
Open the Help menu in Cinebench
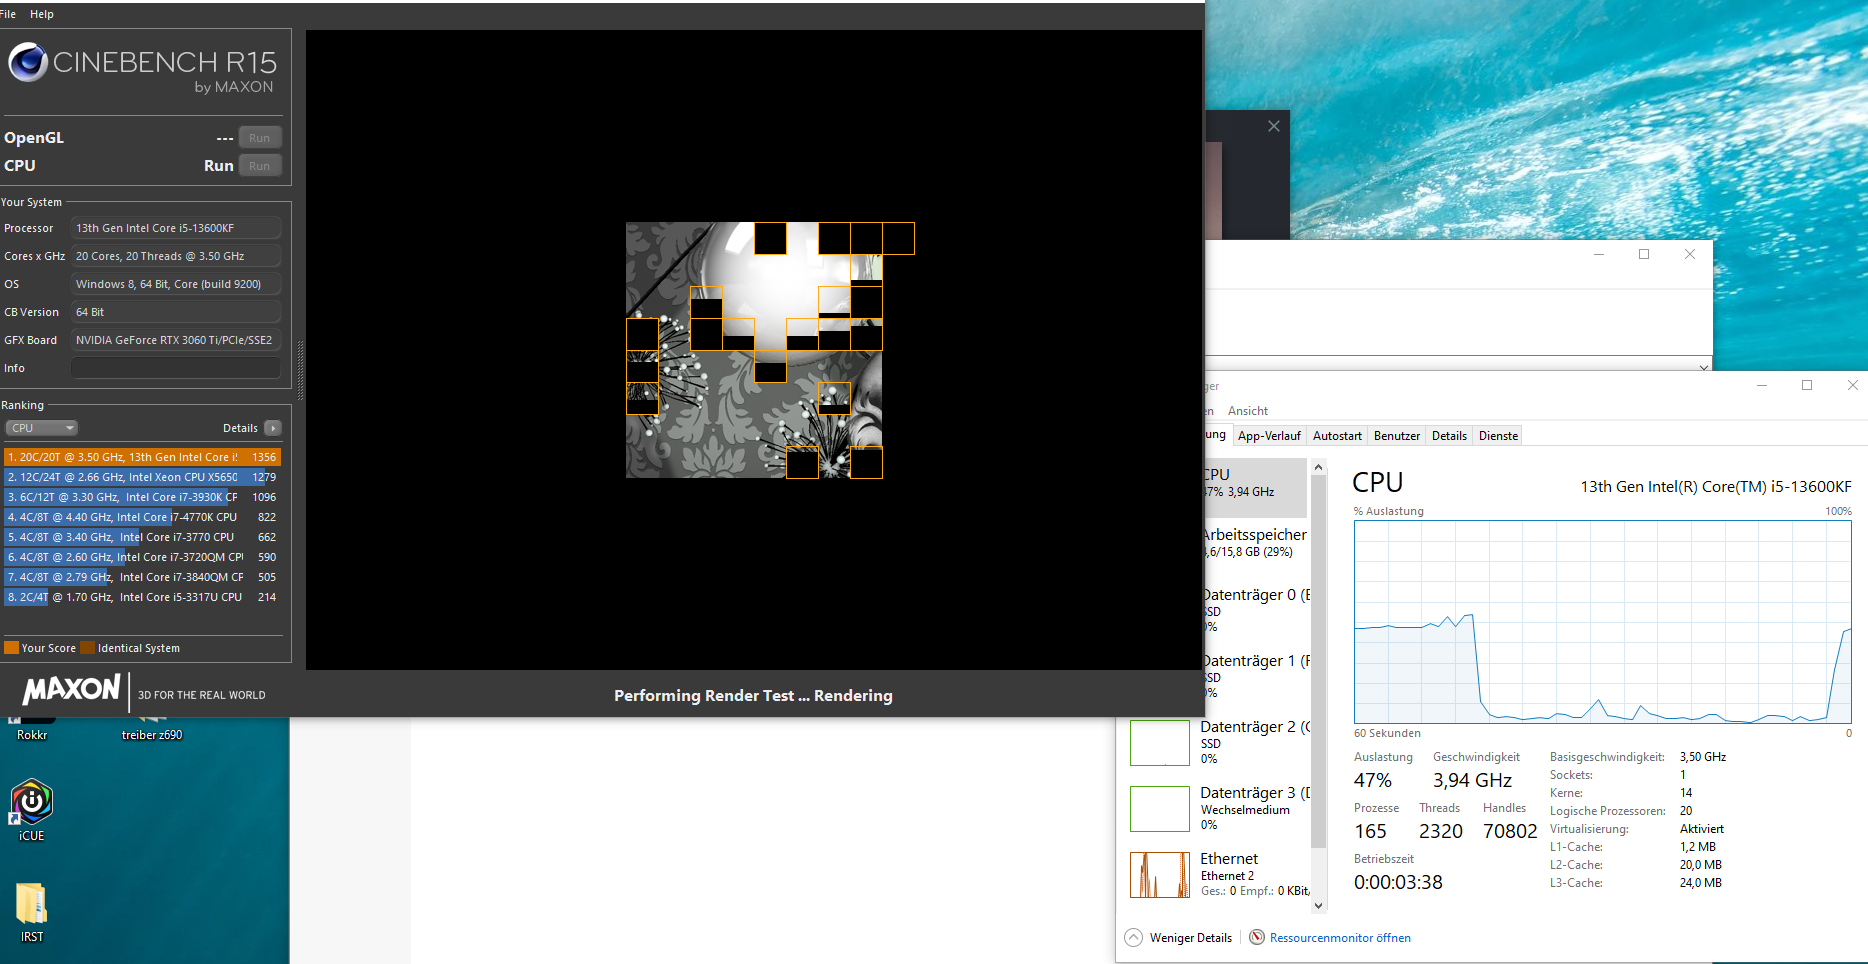click(x=42, y=14)
